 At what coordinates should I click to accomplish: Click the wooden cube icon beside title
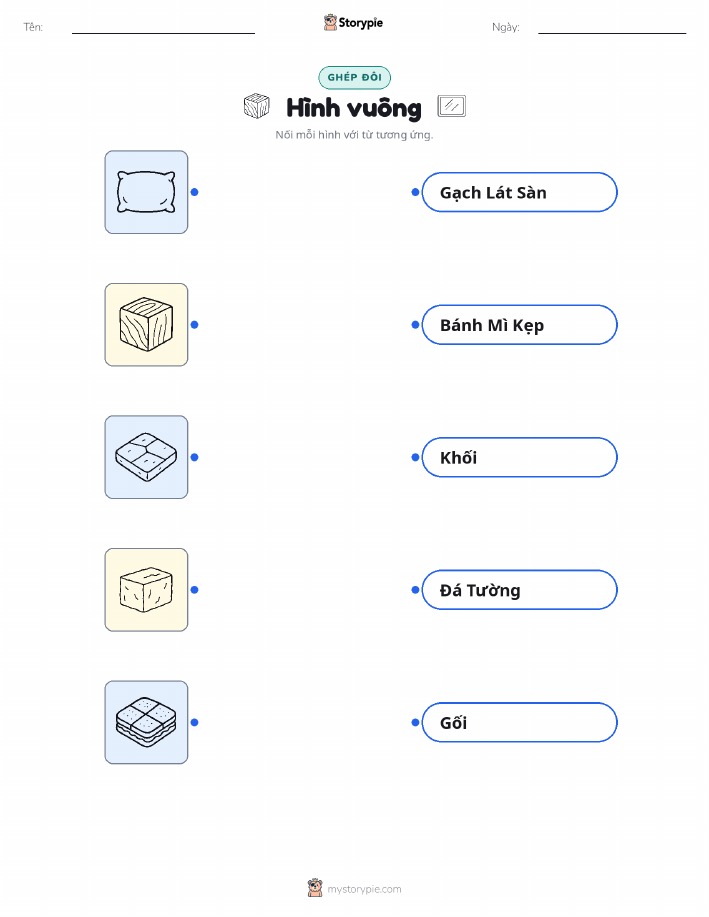(x=257, y=106)
